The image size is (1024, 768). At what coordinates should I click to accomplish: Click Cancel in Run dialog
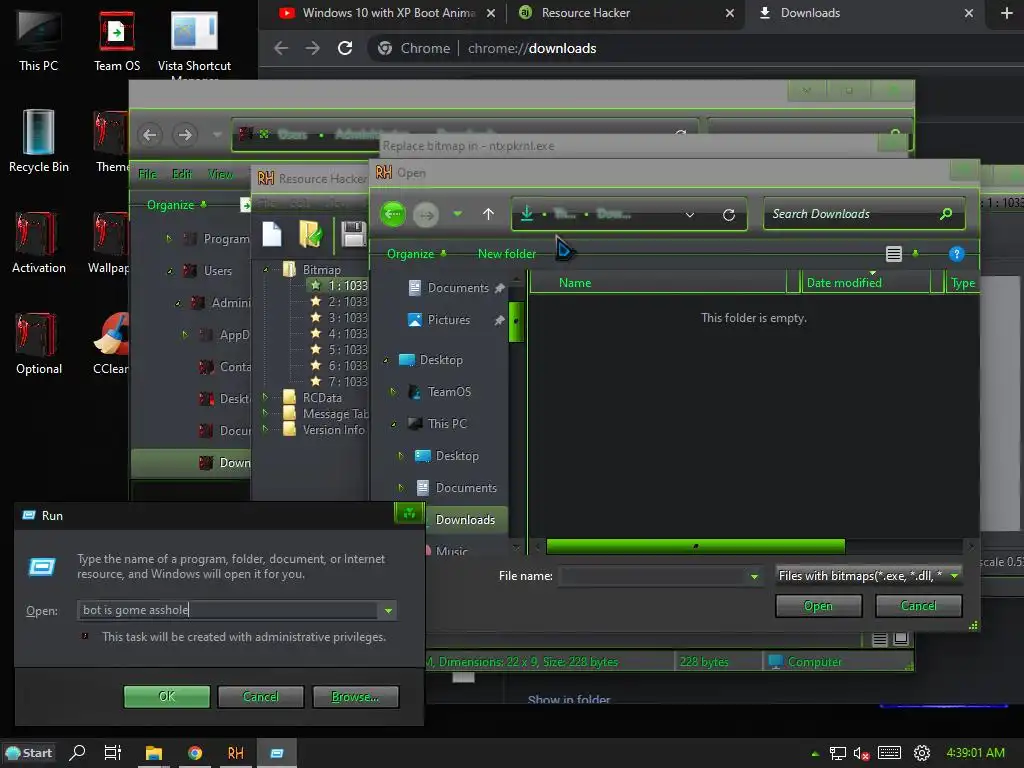click(x=261, y=697)
